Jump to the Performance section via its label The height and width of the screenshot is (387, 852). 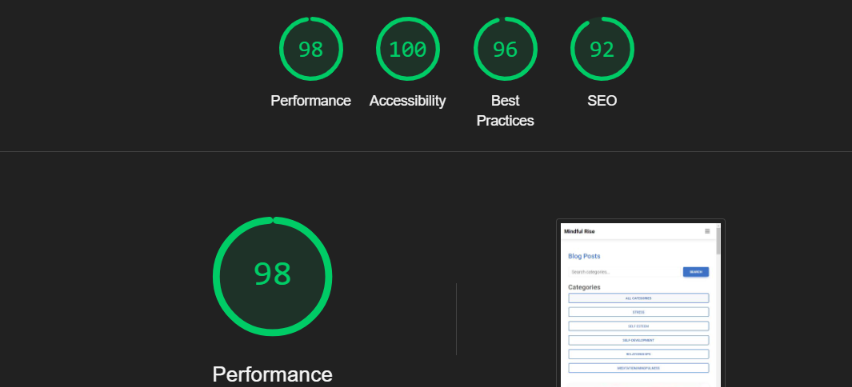click(x=311, y=101)
